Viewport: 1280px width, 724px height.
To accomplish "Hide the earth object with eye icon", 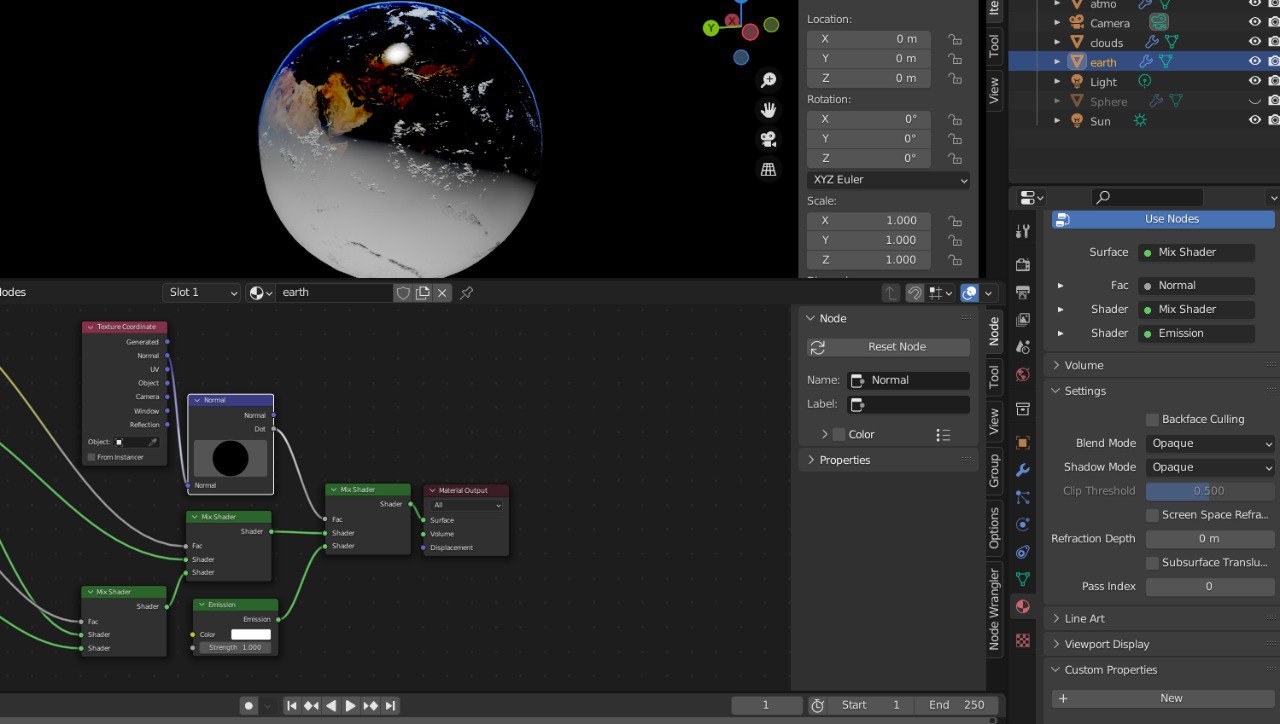I will [x=1255, y=62].
